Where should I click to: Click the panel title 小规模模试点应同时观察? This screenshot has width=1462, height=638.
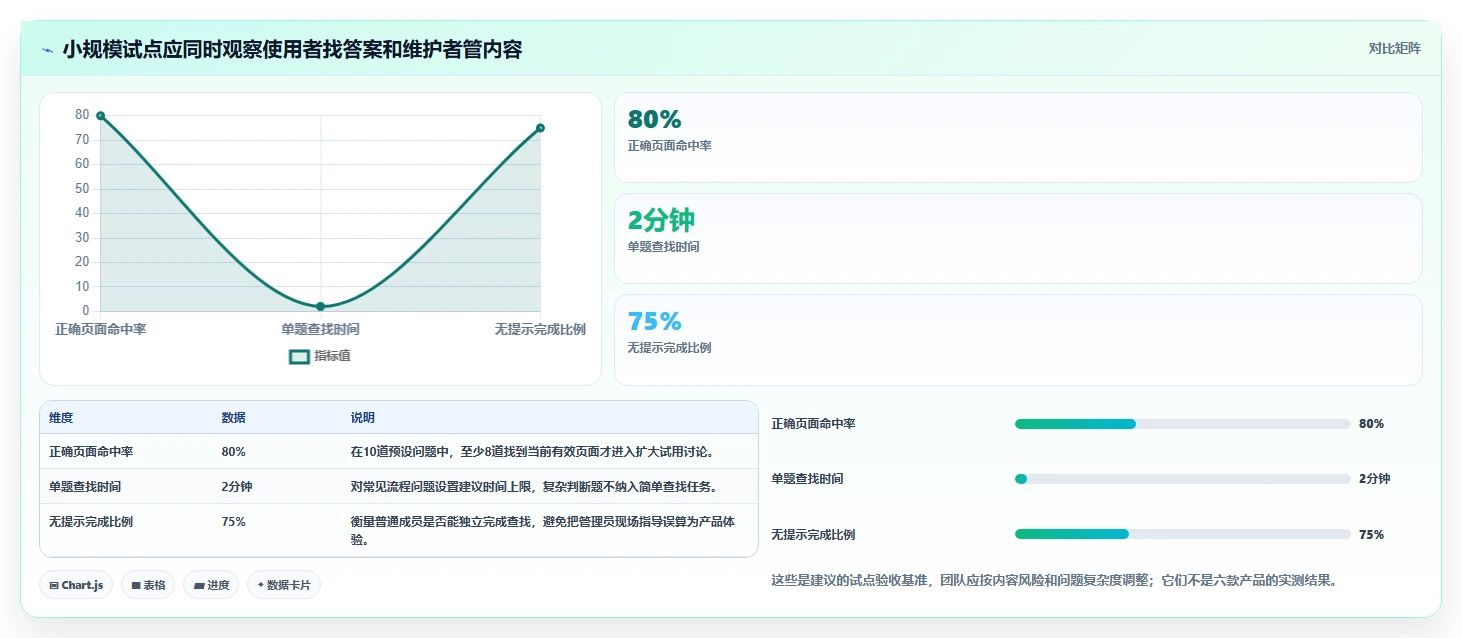click(292, 50)
